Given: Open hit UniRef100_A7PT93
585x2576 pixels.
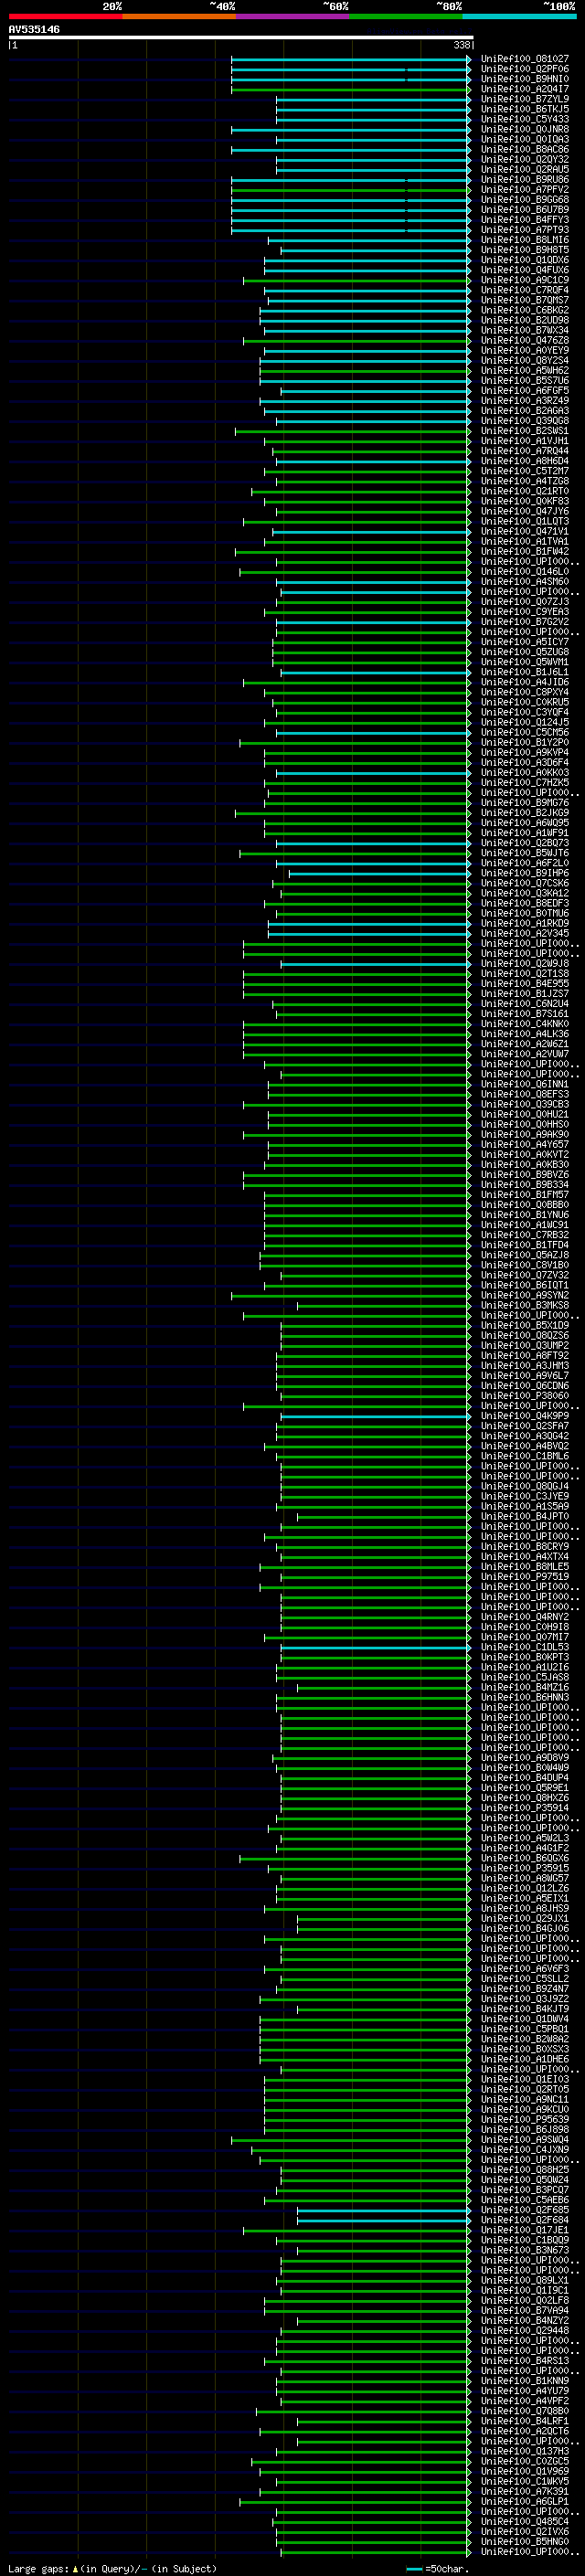Looking at the screenshot, I should tap(525, 230).
